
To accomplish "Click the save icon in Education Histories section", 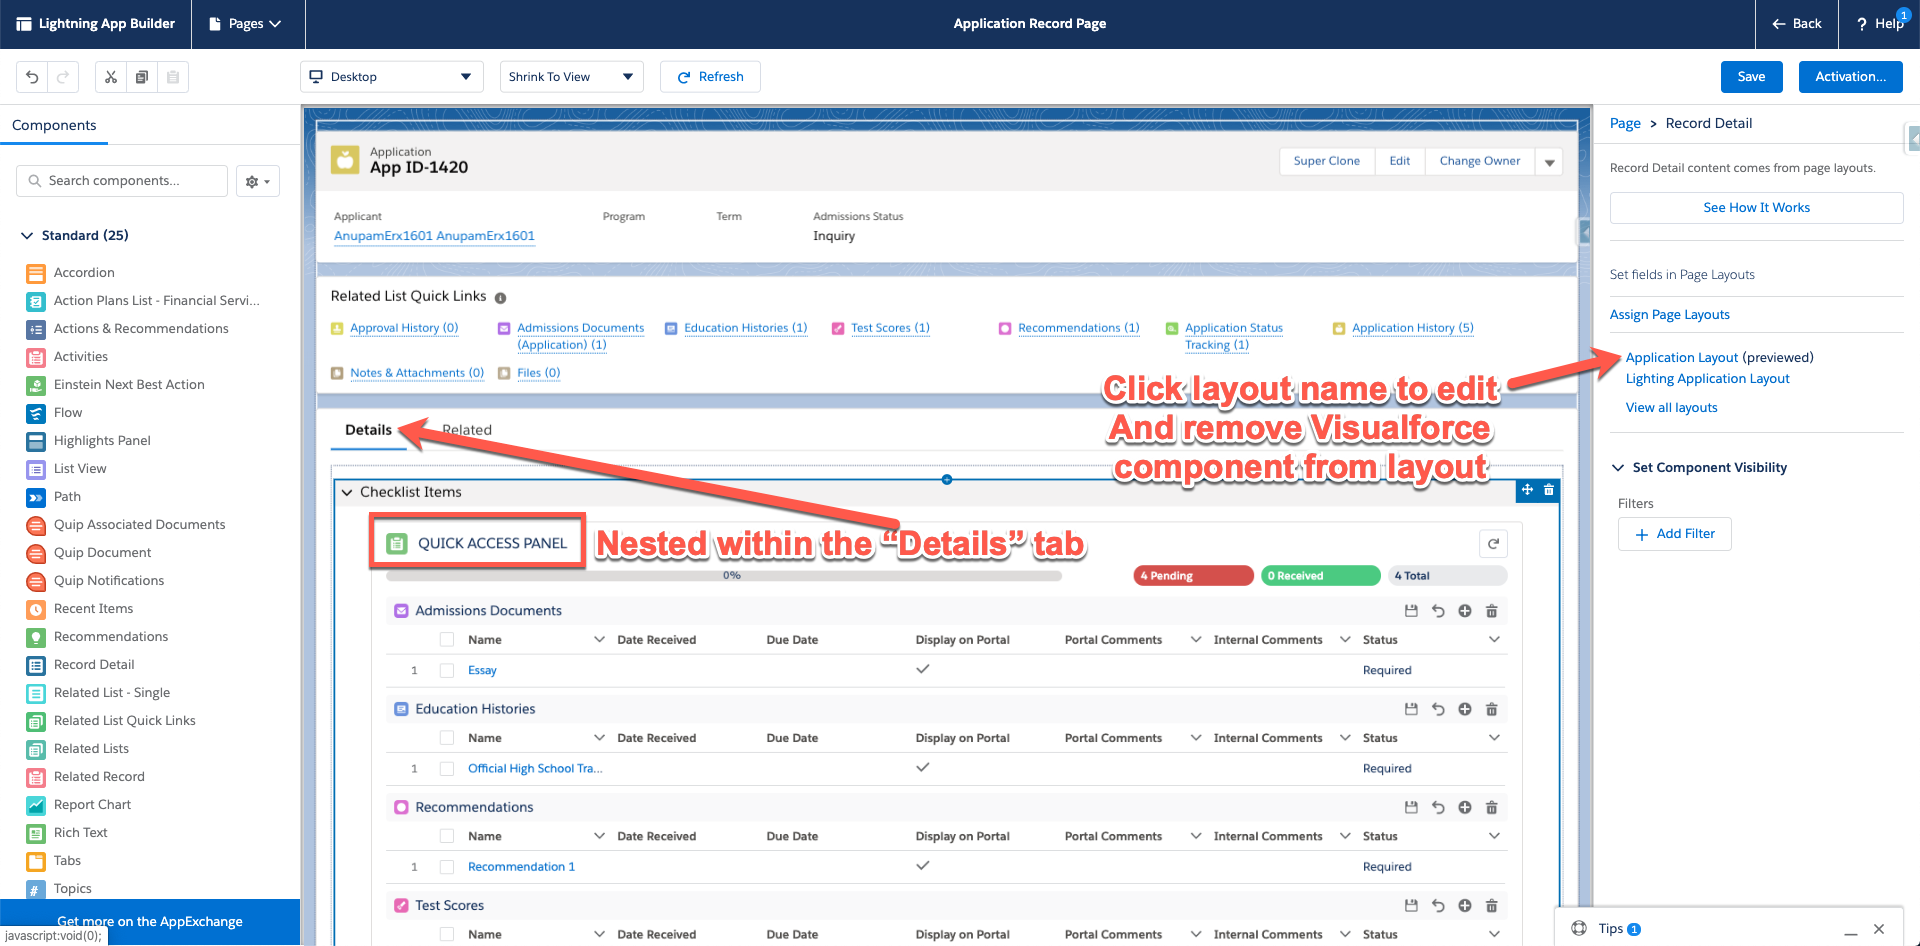I will [1411, 709].
